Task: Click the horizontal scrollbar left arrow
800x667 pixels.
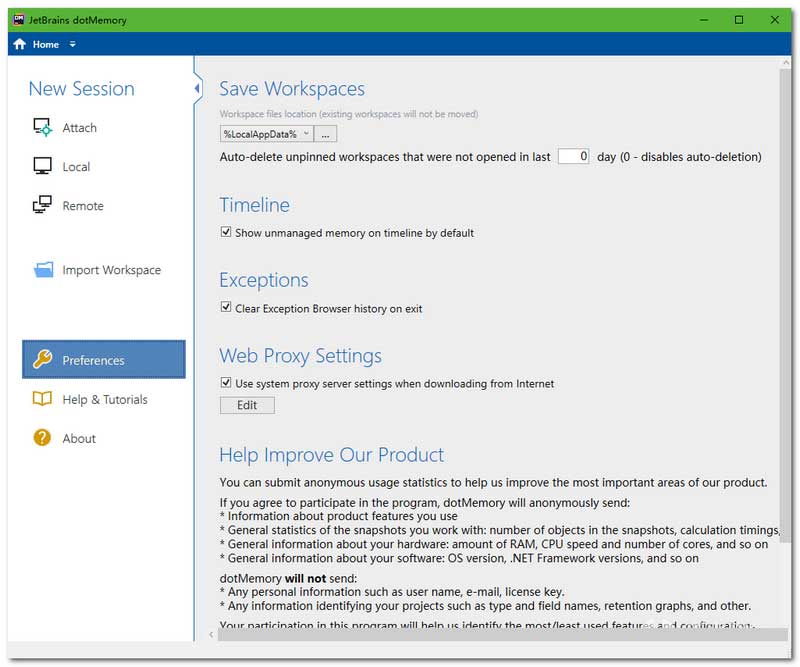Action: pos(211,634)
